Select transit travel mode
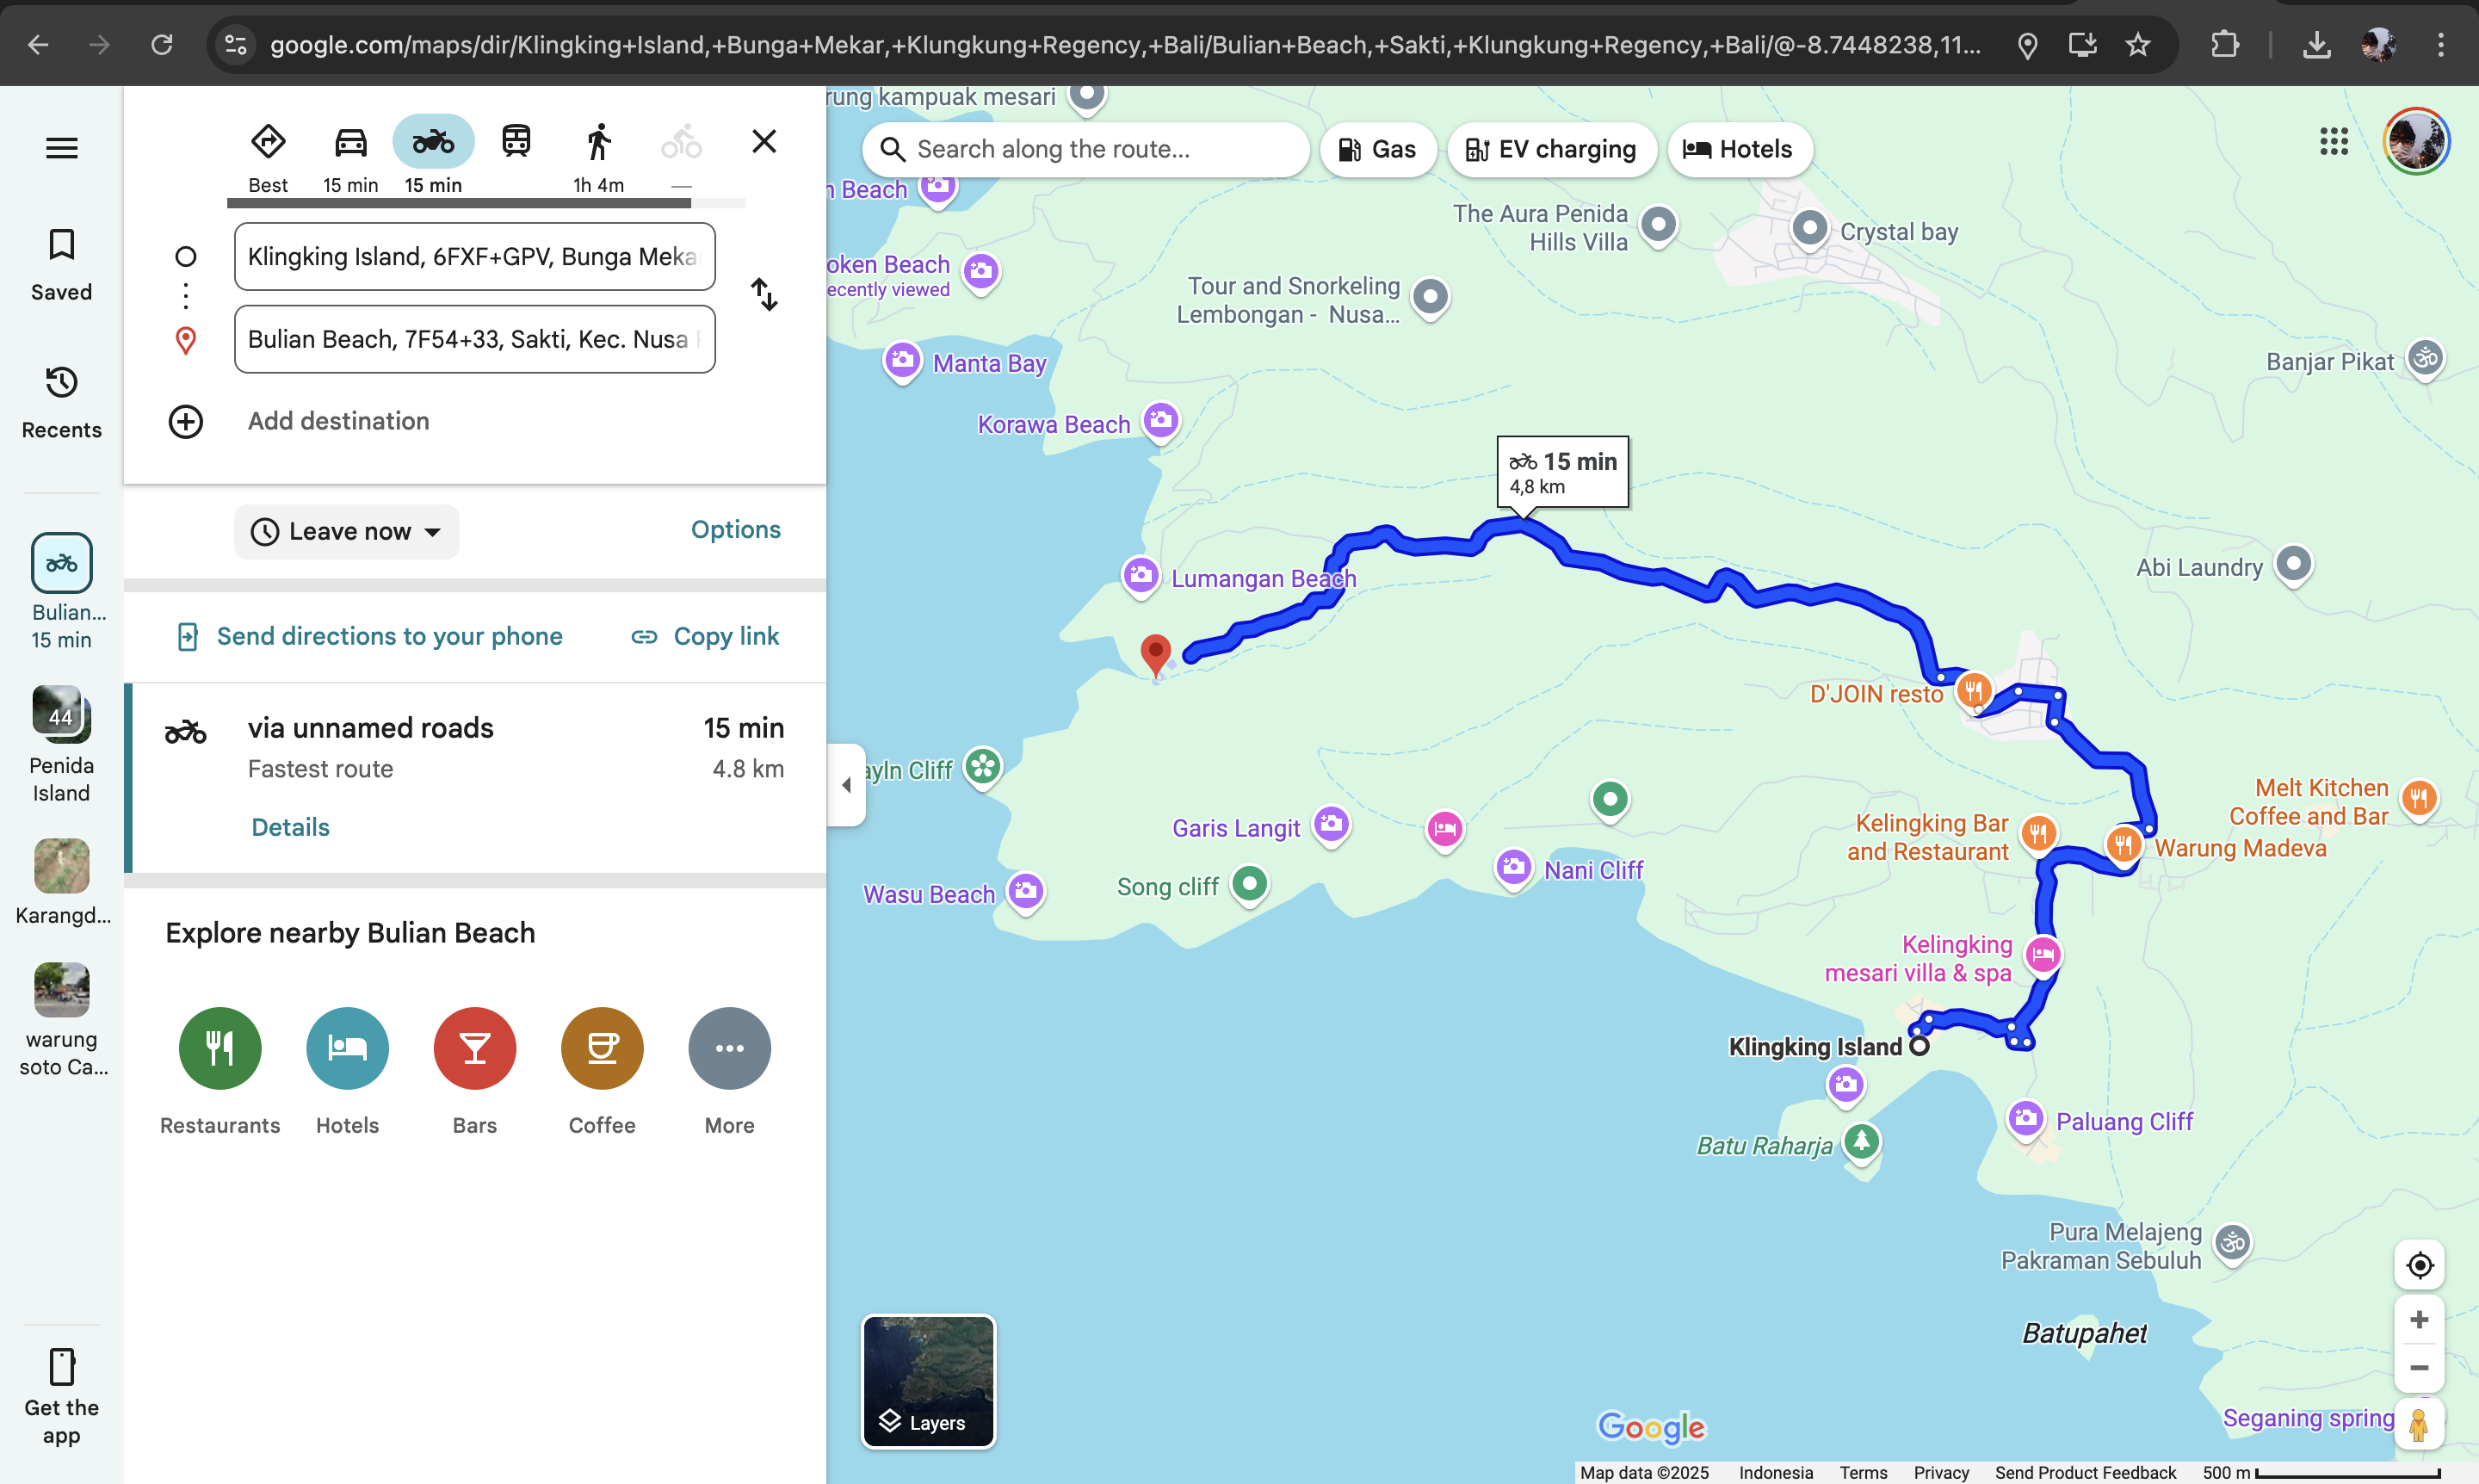This screenshot has height=1484, width=2479. (x=516, y=141)
